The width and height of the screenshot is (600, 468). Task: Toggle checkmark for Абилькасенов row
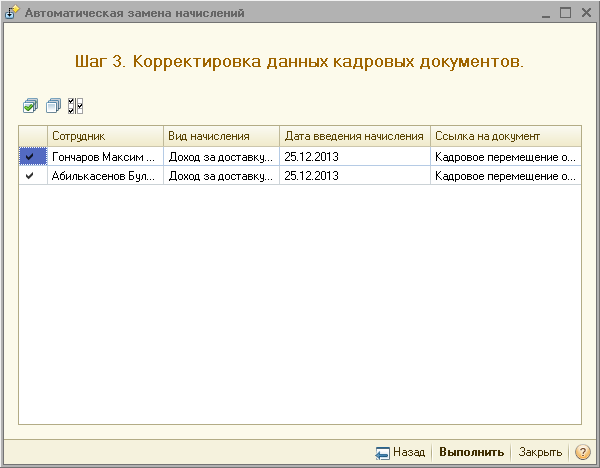tap(31, 175)
